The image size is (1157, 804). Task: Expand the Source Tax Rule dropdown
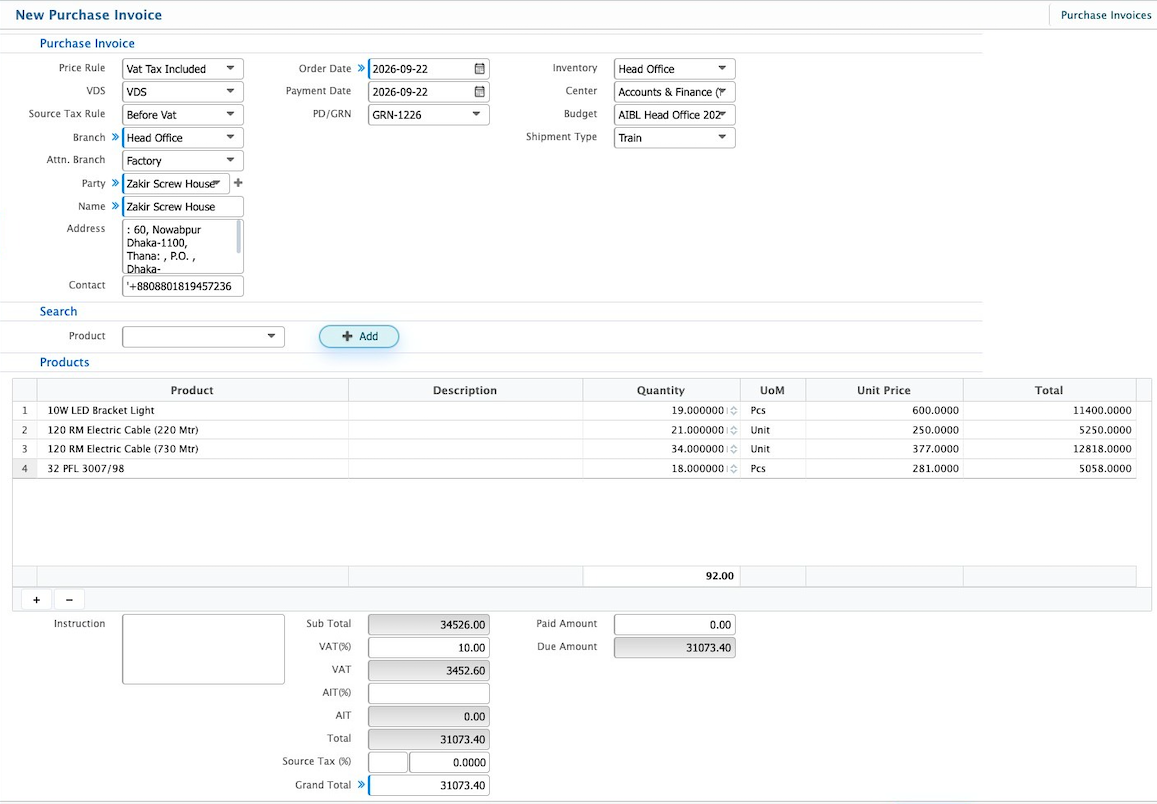pos(182,114)
